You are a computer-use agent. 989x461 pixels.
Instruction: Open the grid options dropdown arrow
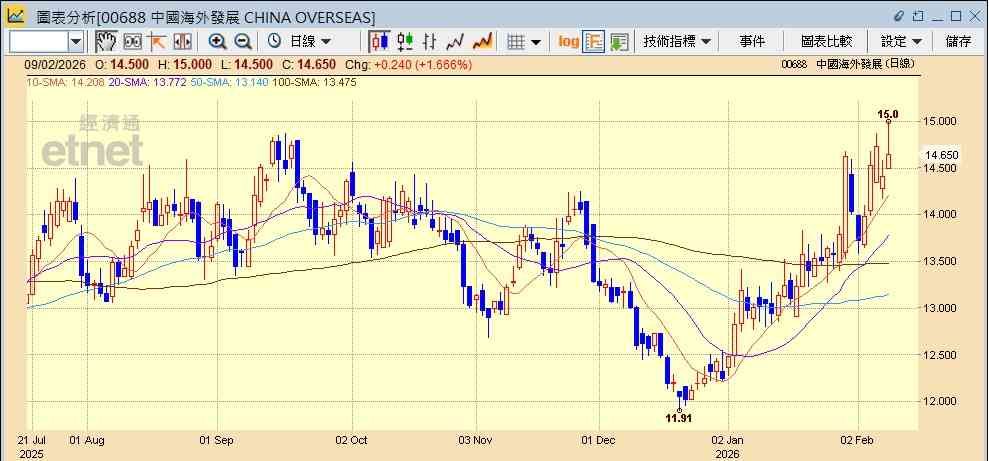[x=535, y=42]
